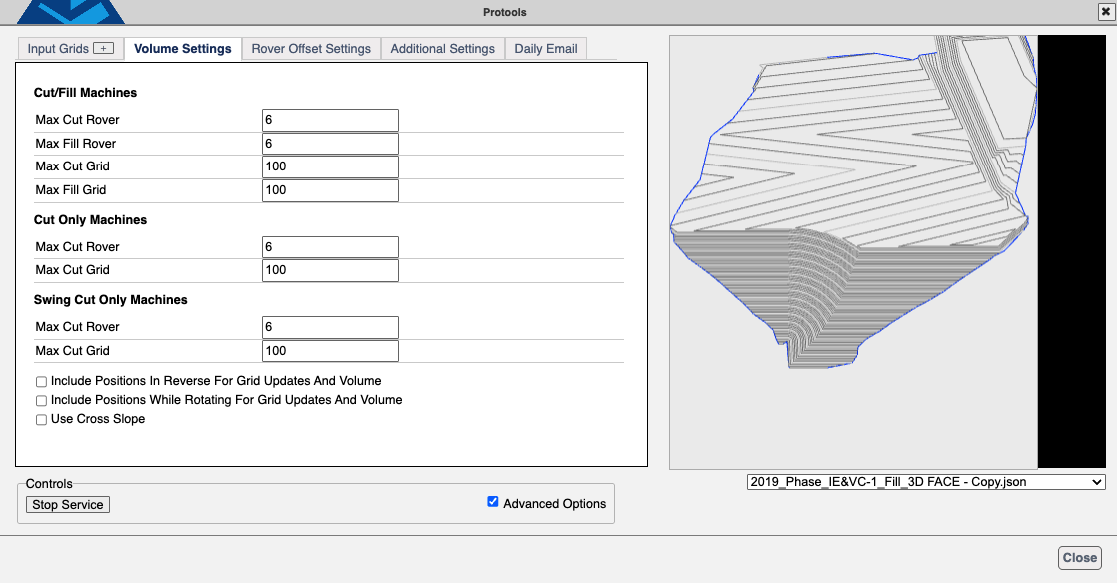Viewport: 1117px width, 583px height.
Task: Click the Swing Cut Only Machines heading
Action: 110,299
